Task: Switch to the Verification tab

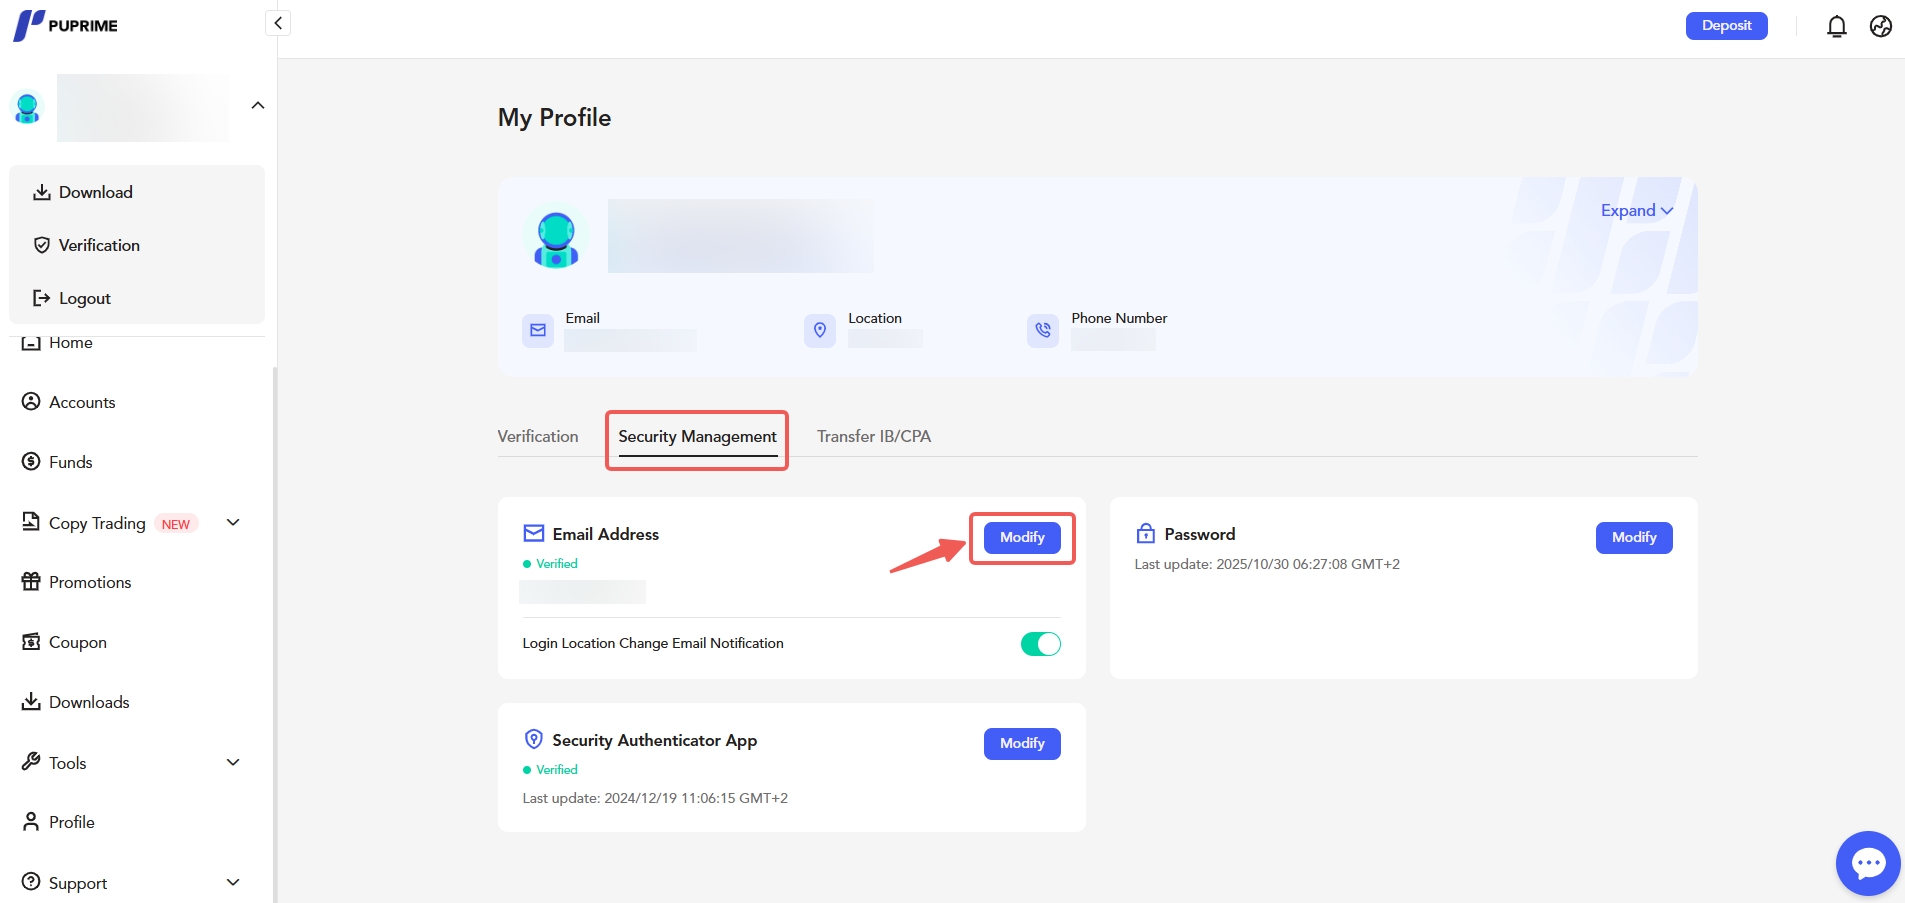Action: point(538,437)
